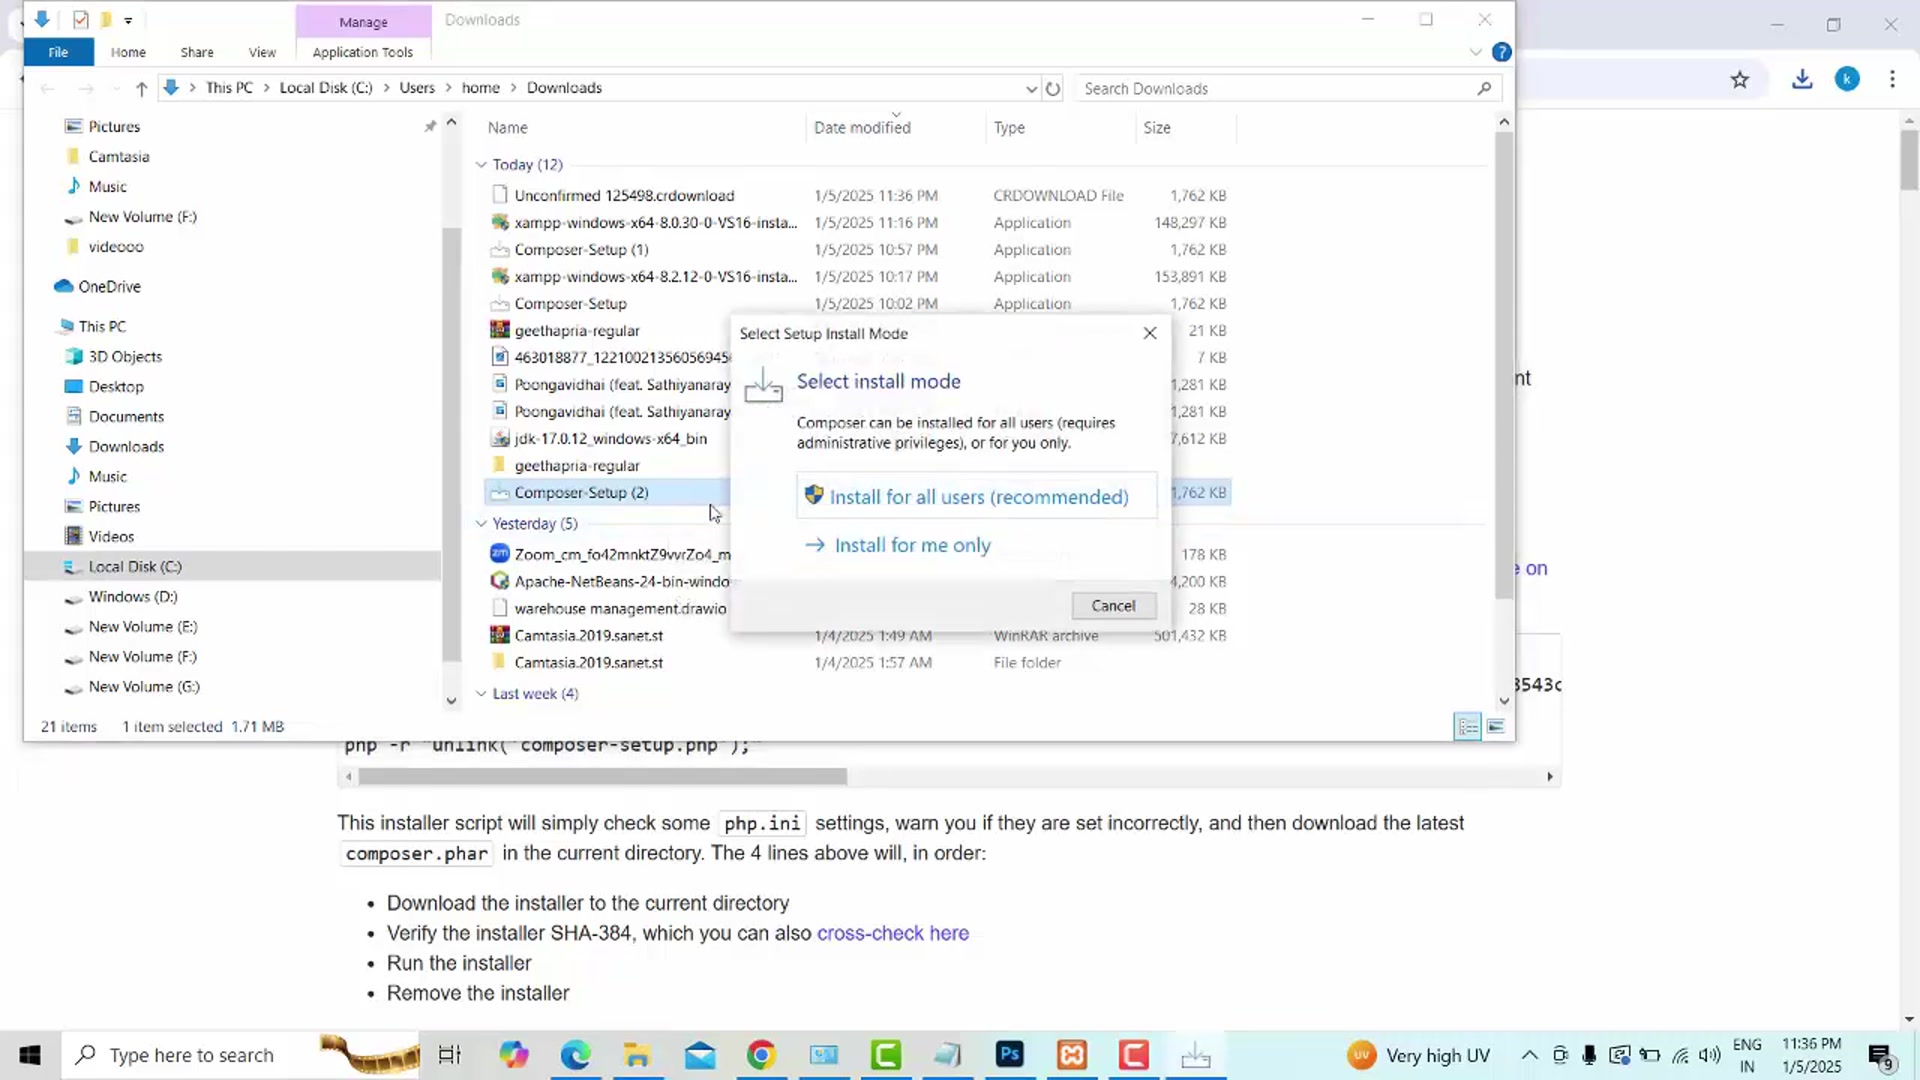
Task: Click the volume speaker icon in system tray
Action: pos(1710,1055)
